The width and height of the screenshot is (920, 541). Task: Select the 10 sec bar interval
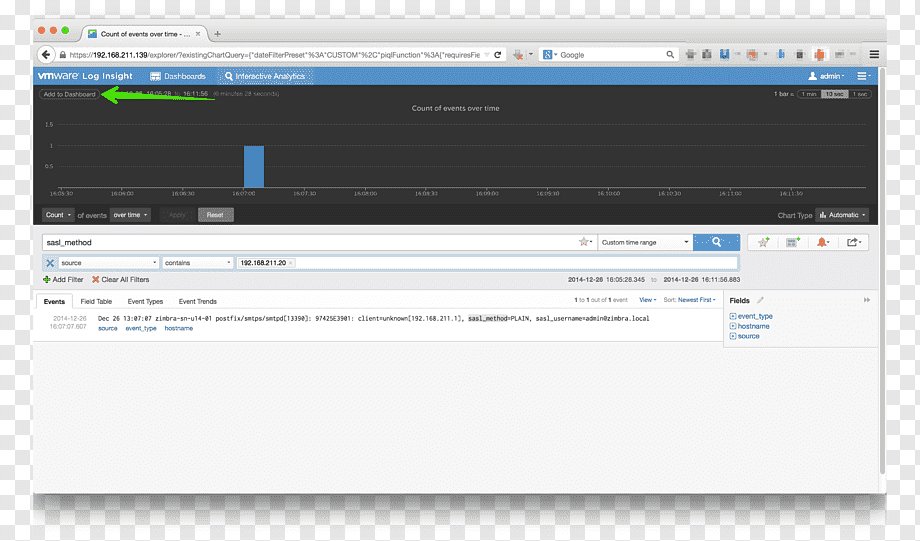click(834, 94)
